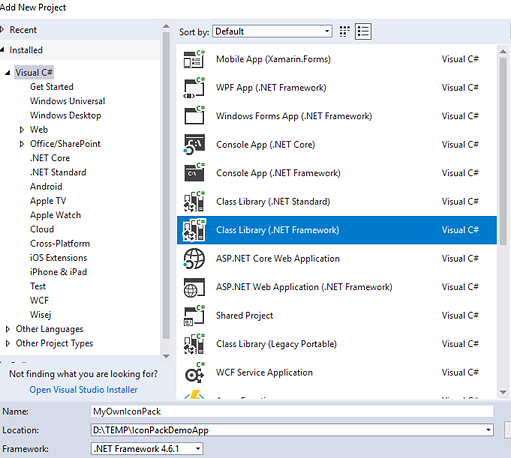Click the Class Library (Legacy Portable) icon
The height and width of the screenshot is (458, 511).
194,344
